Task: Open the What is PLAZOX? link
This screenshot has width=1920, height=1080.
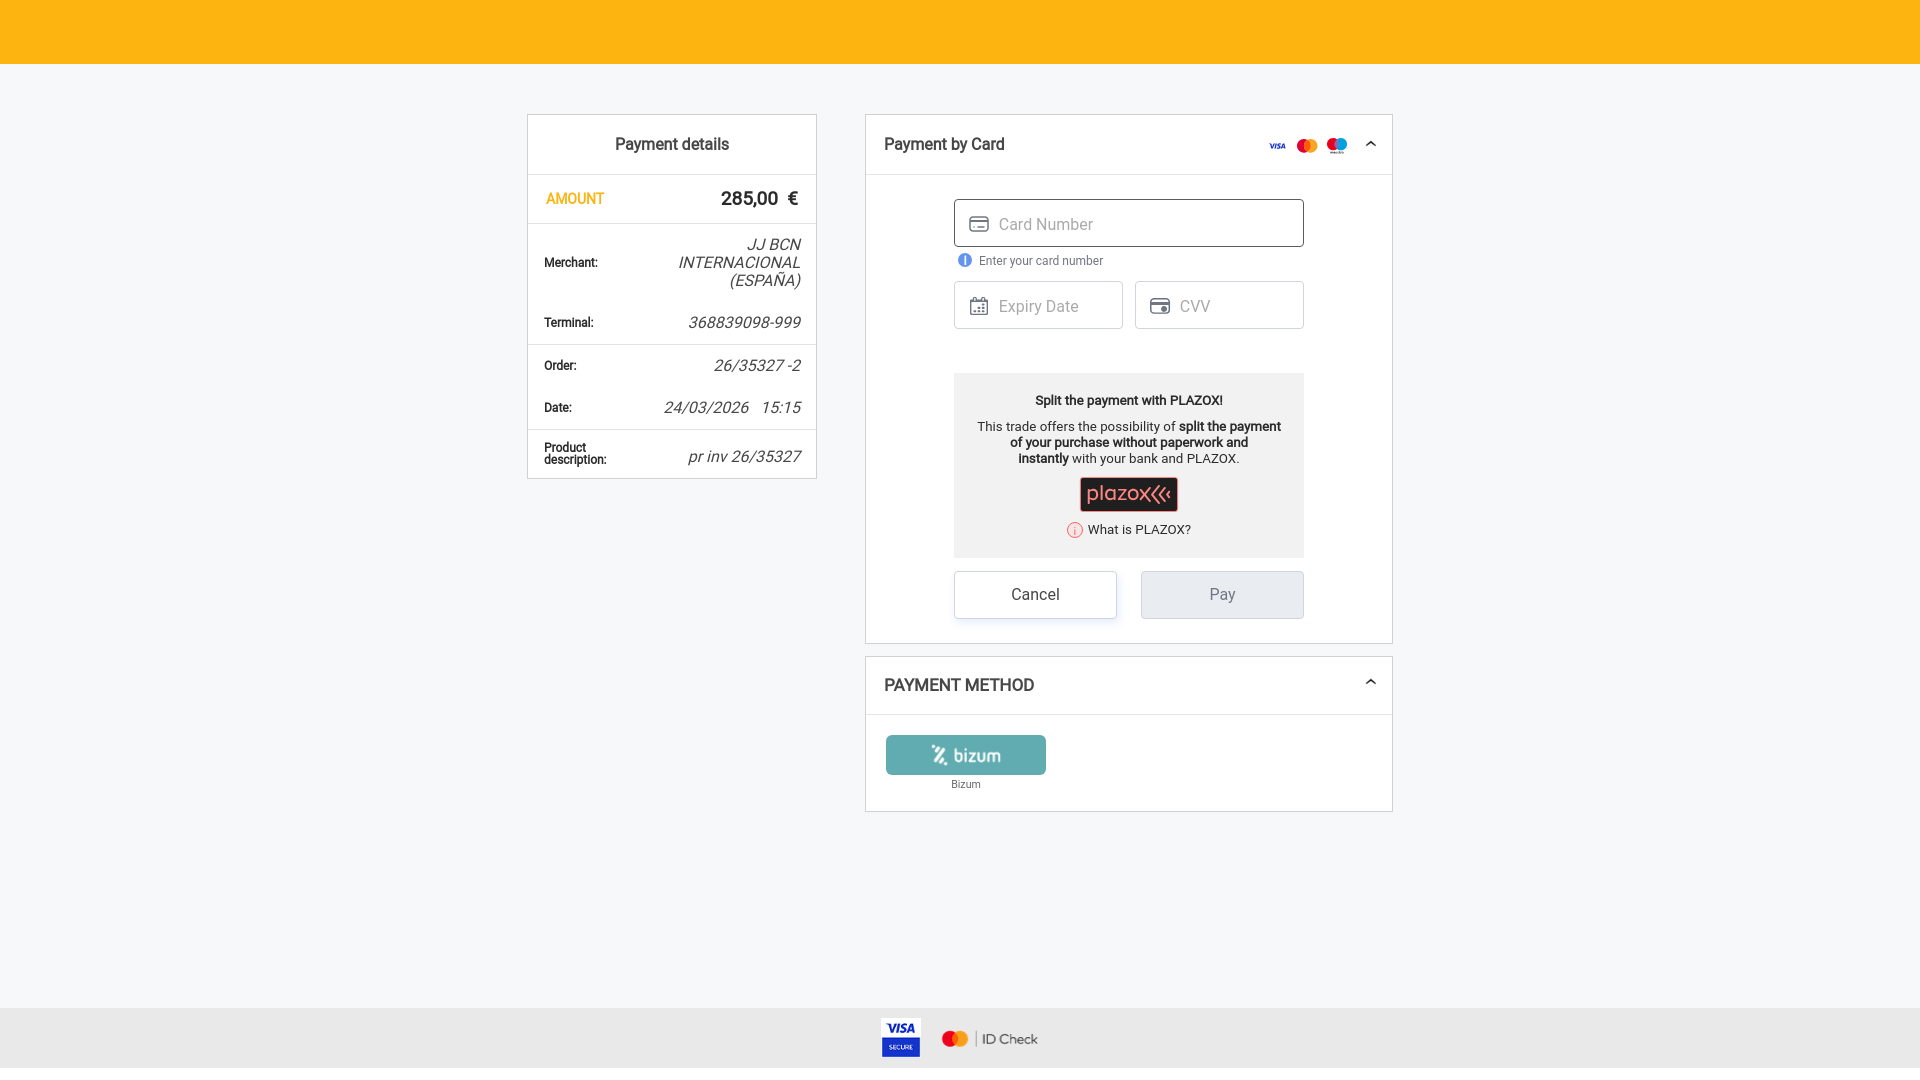Action: (x=1139, y=530)
